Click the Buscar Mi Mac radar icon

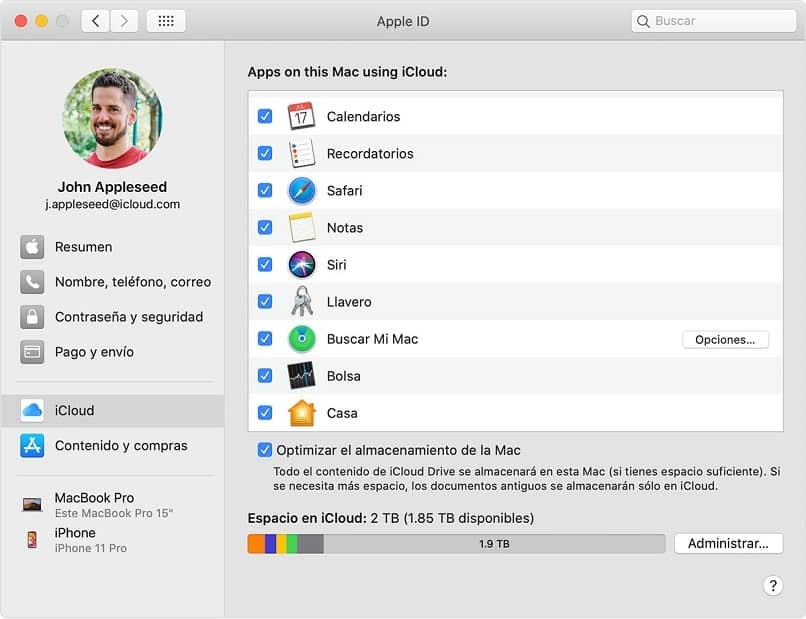[x=302, y=339]
